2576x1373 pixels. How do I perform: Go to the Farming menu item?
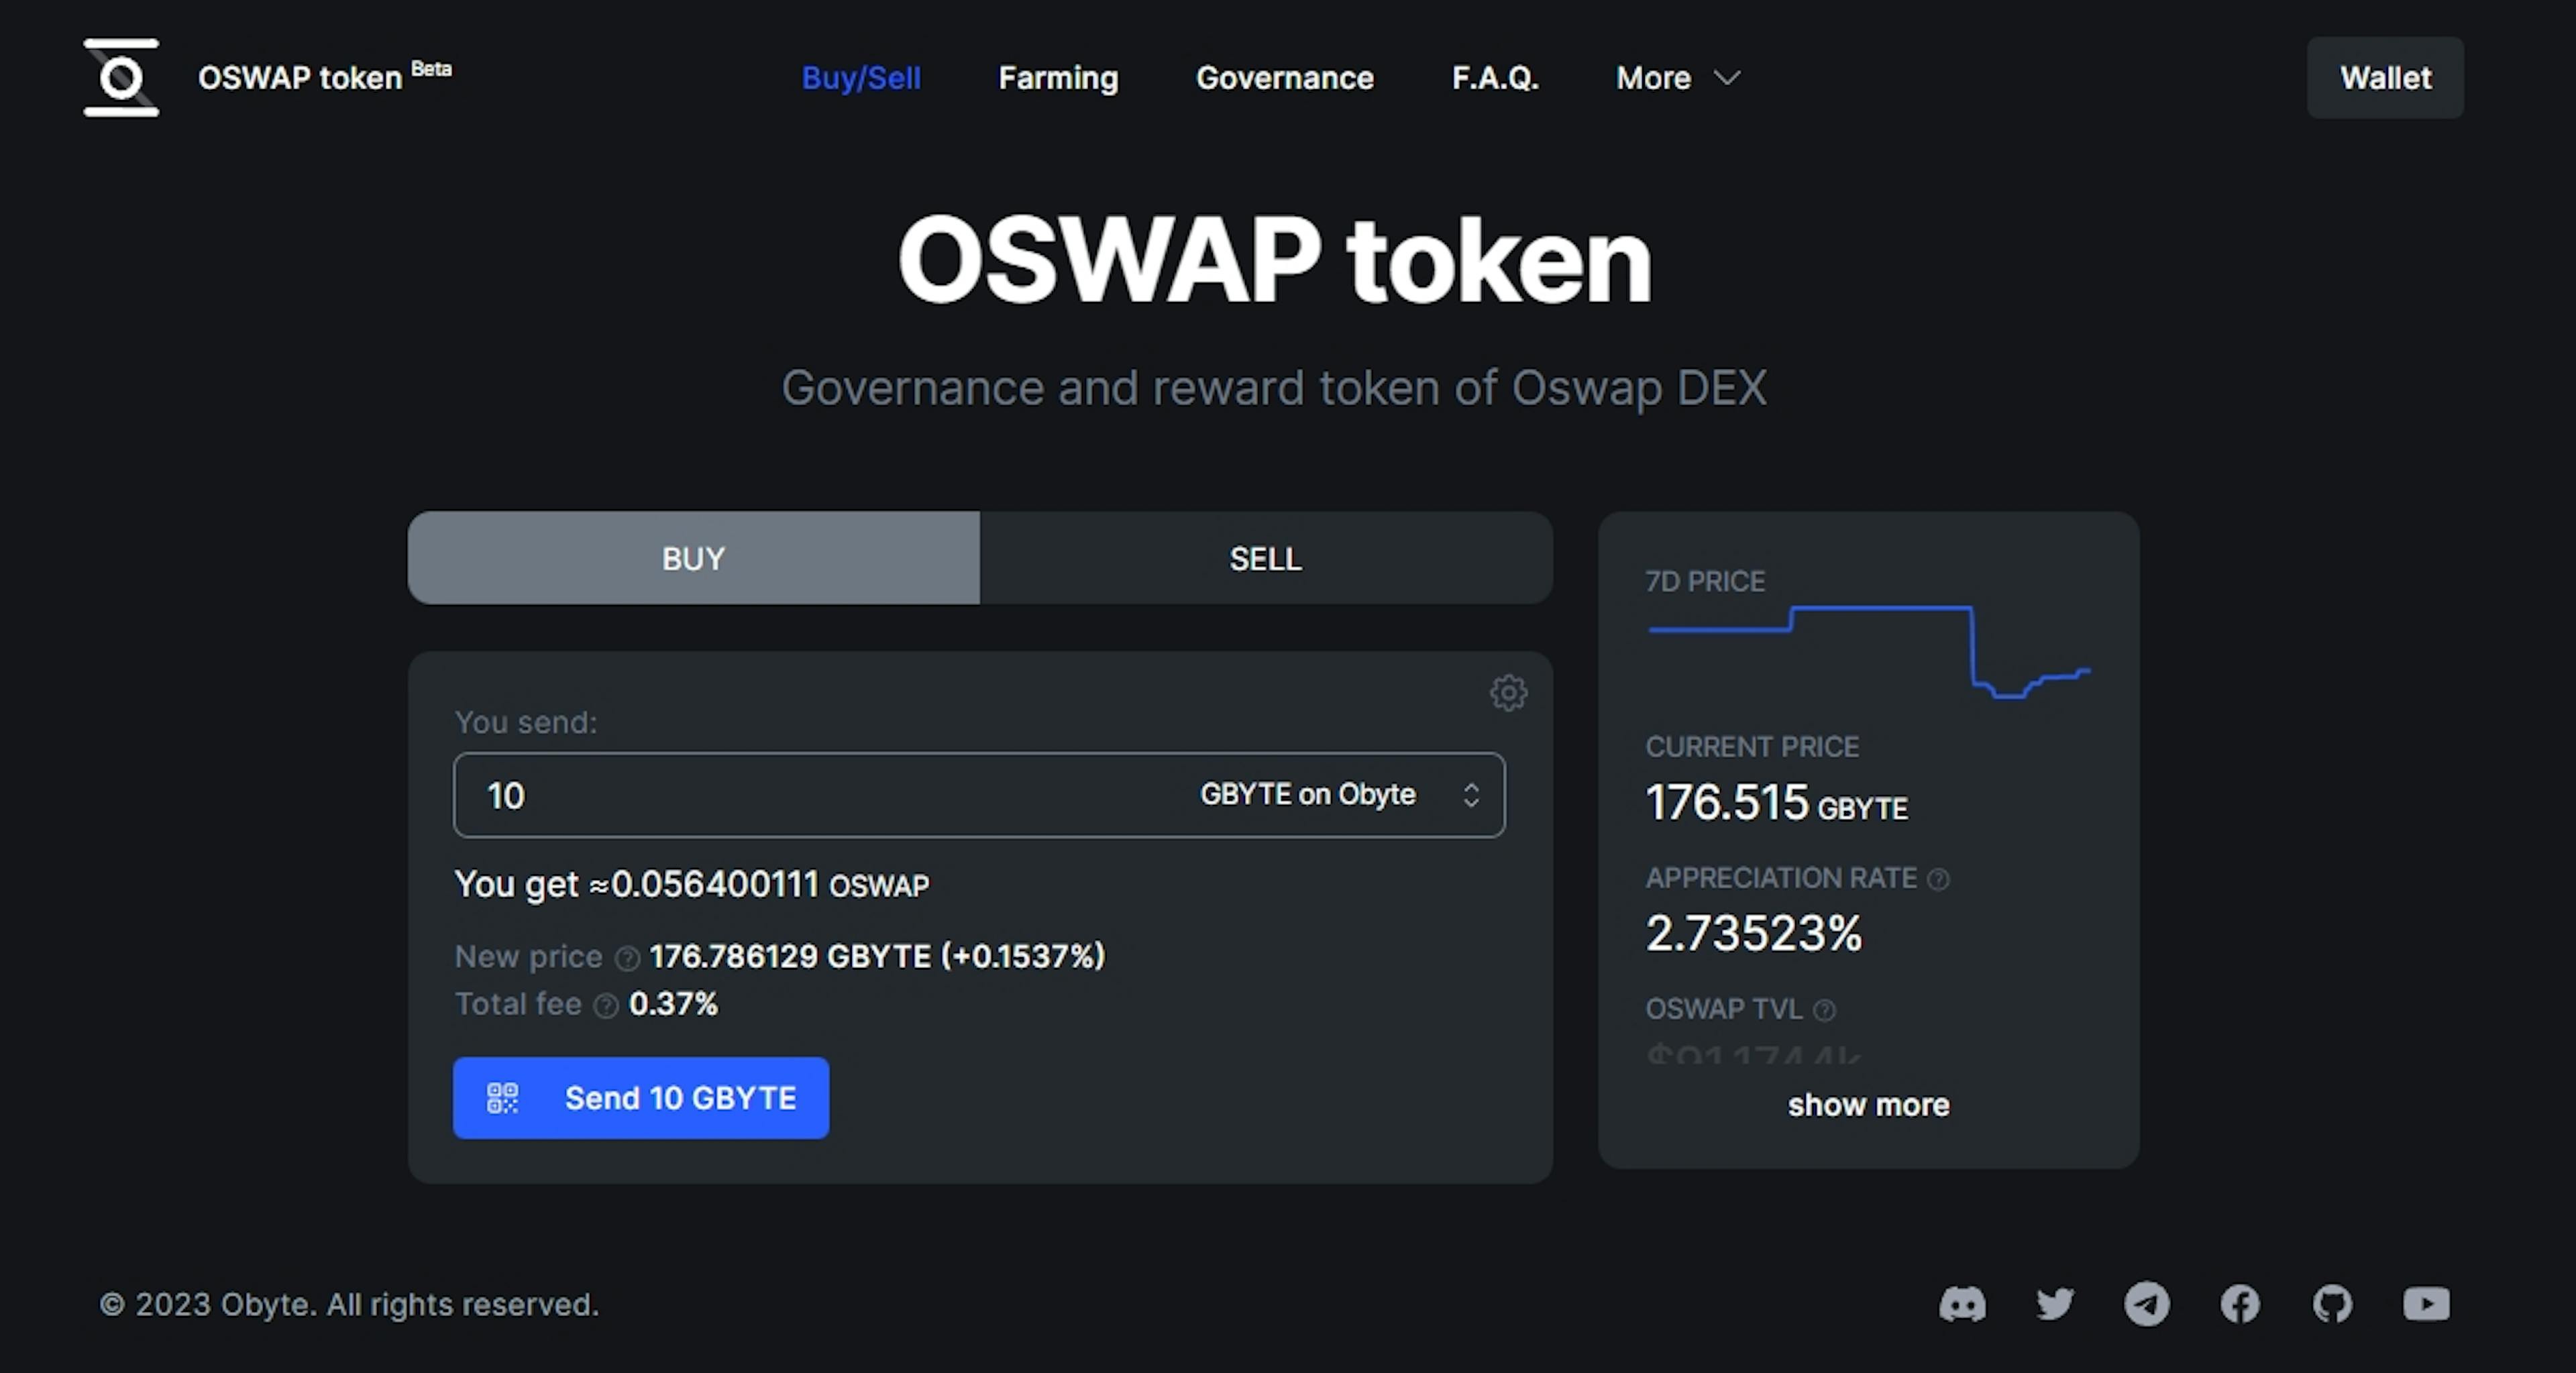tap(1058, 78)
